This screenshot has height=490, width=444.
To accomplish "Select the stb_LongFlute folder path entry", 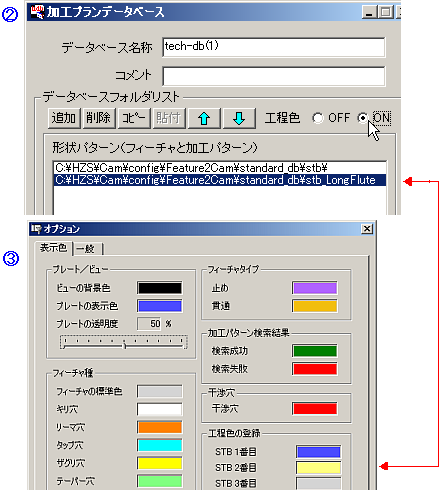I will point(220,180).
